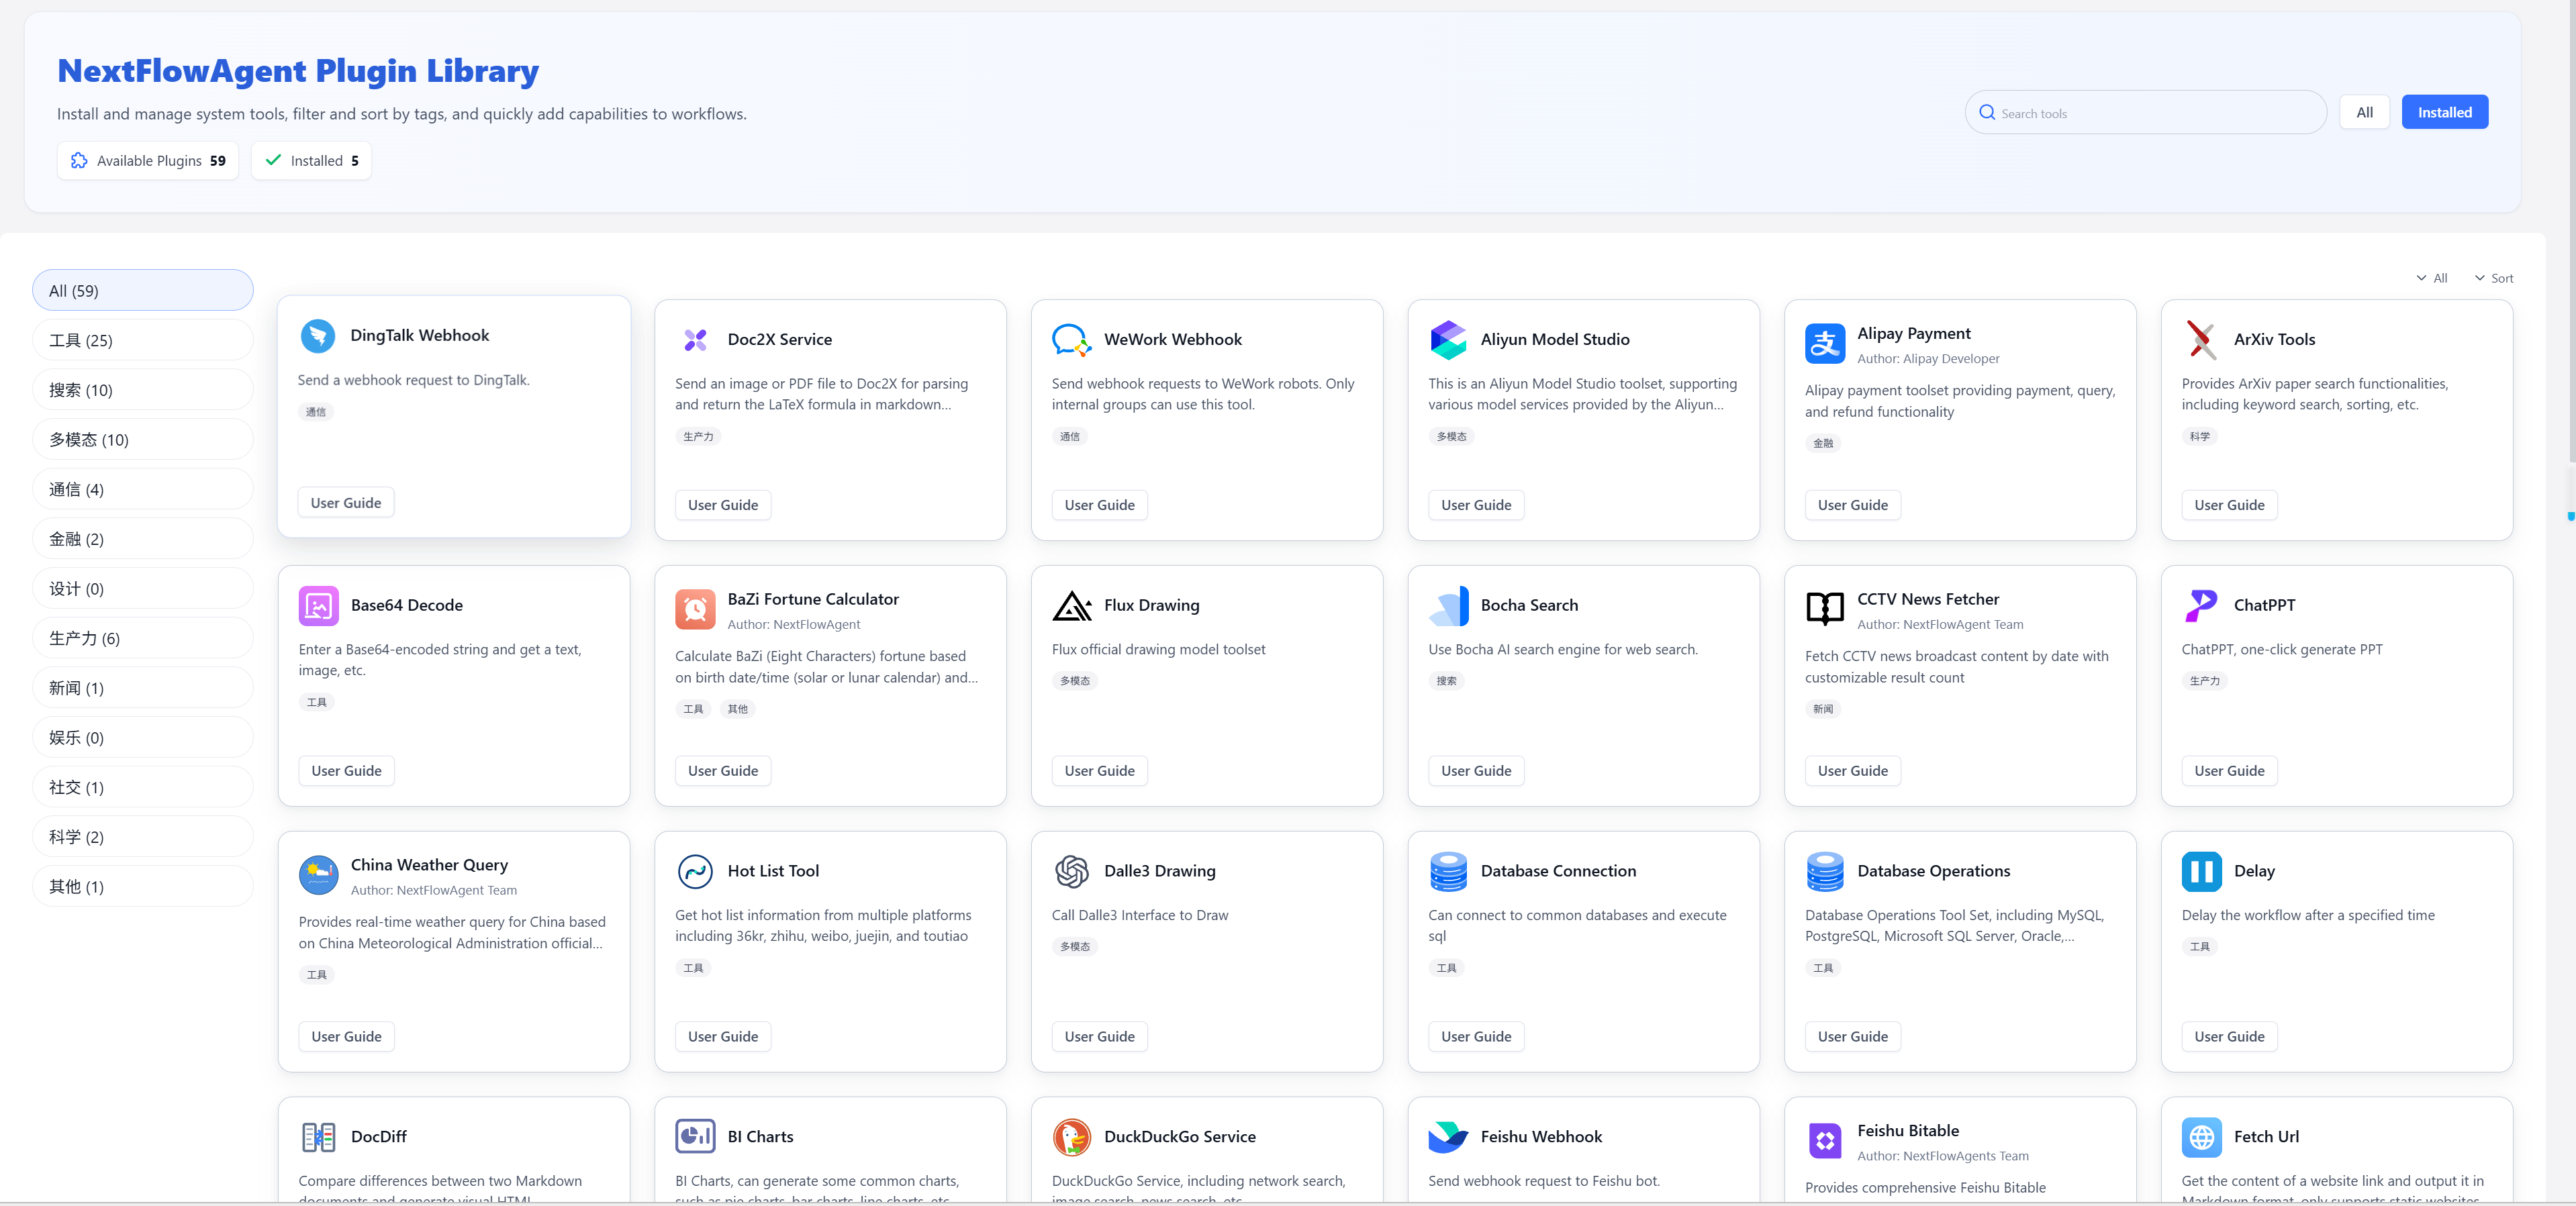This screenshot has height=1206, width=2576.
Task: Click the ChatPPT plugin icon
Action: [x=2201, y=606]
